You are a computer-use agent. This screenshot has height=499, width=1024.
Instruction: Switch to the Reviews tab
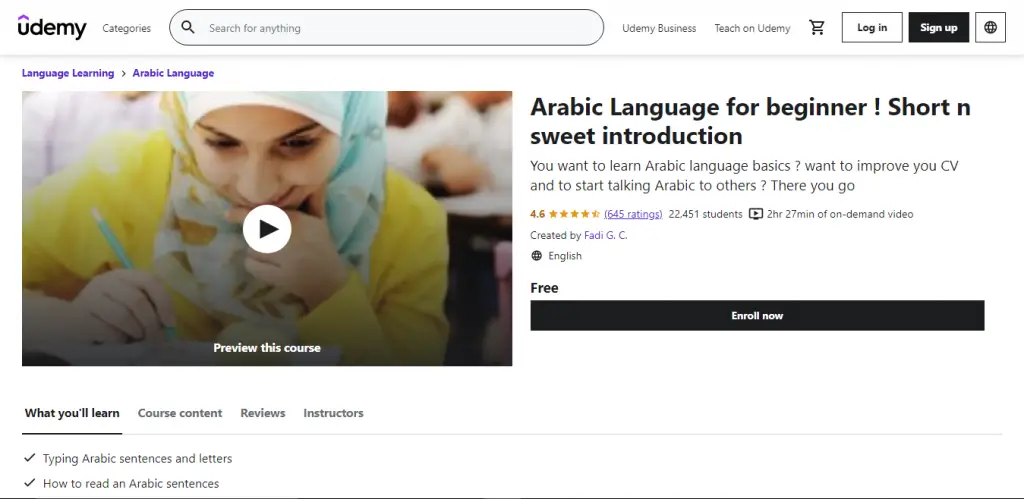263,413
